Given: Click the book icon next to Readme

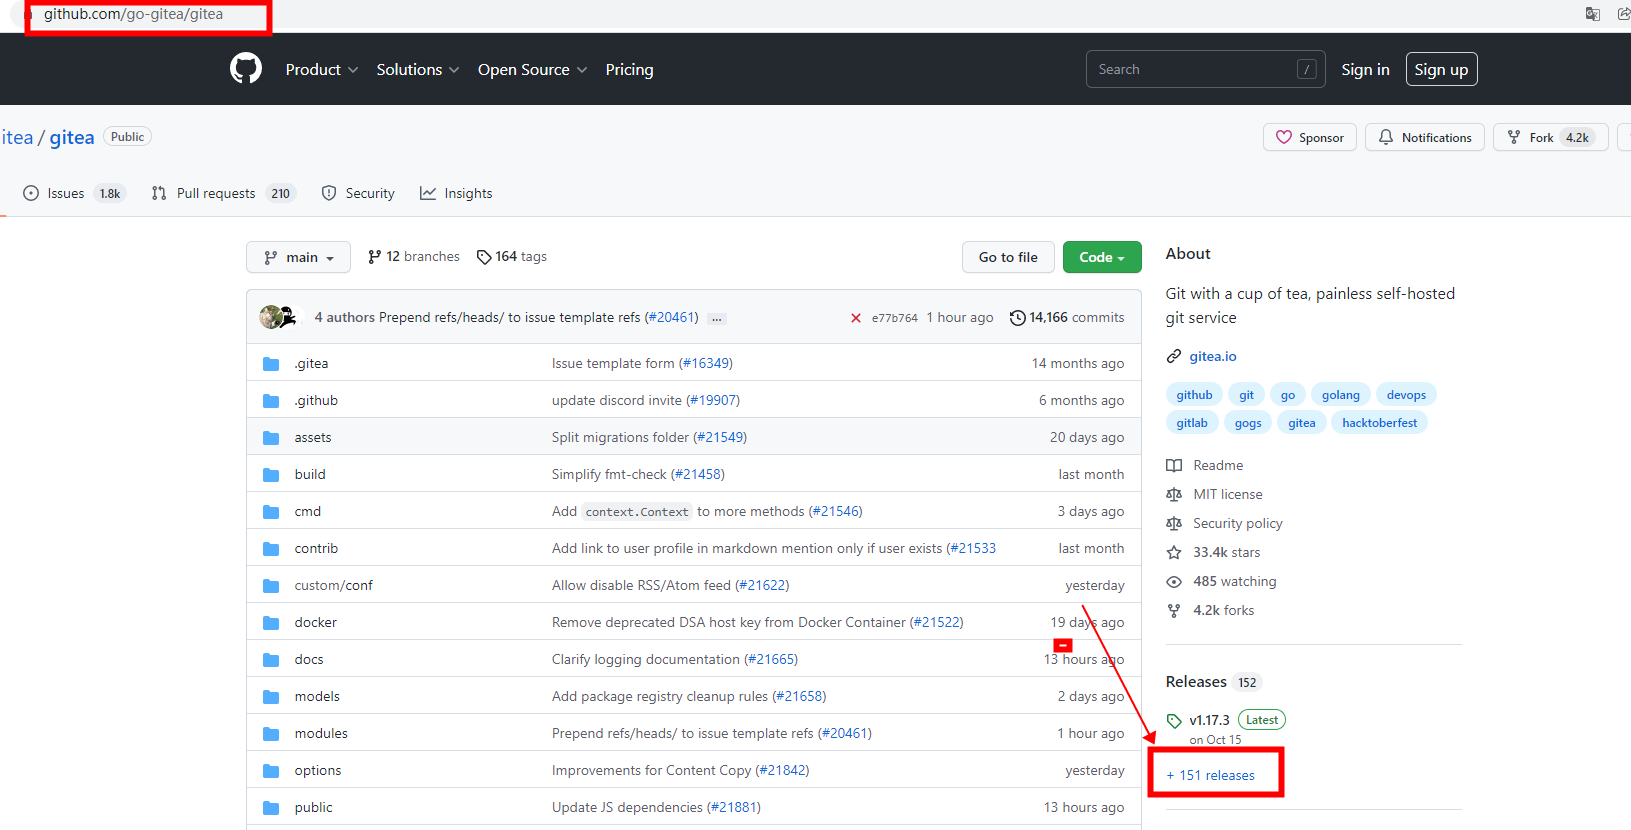Looking at the screenshot, I should (x=1174, y=465).
